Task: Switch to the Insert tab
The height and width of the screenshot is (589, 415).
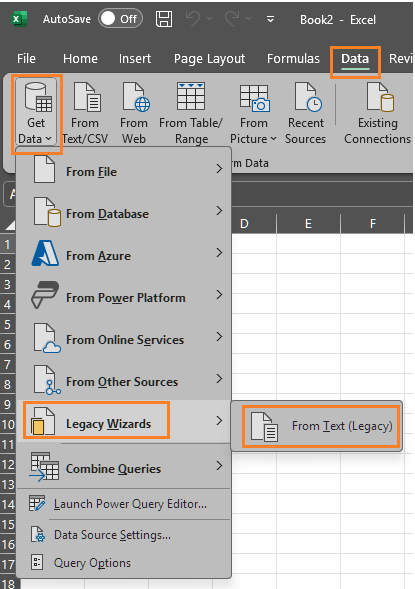Action: pyautogui.click(x=135, y=59)
